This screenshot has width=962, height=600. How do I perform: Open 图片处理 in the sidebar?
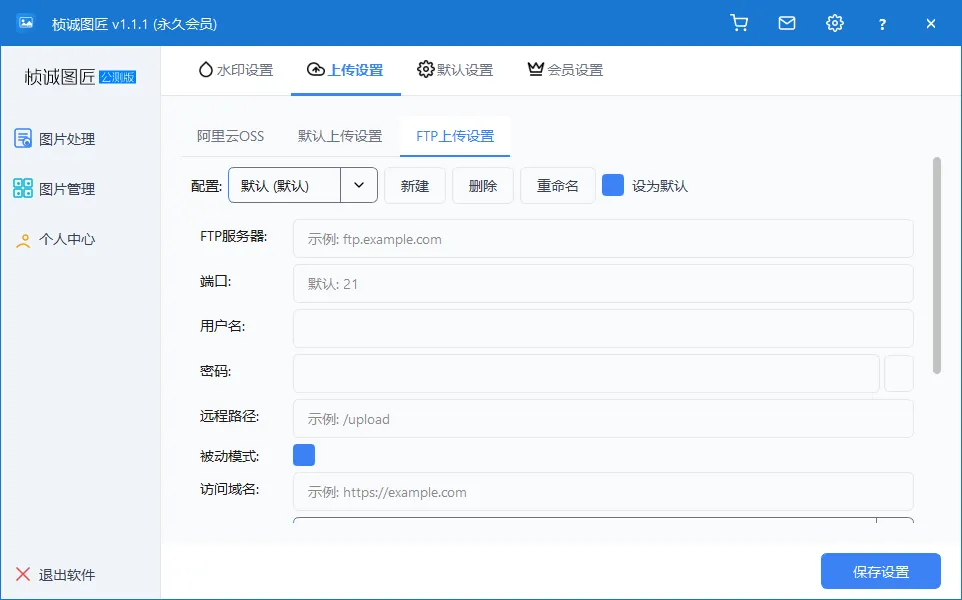click(x=65, y=139)
